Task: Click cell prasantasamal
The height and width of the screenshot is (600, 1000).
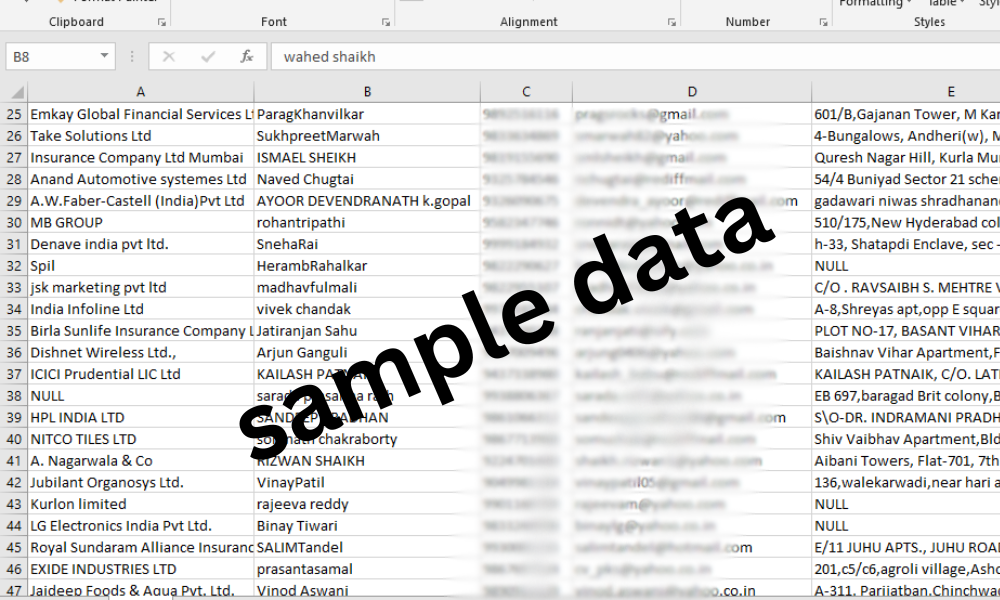Action: (367, 569)
